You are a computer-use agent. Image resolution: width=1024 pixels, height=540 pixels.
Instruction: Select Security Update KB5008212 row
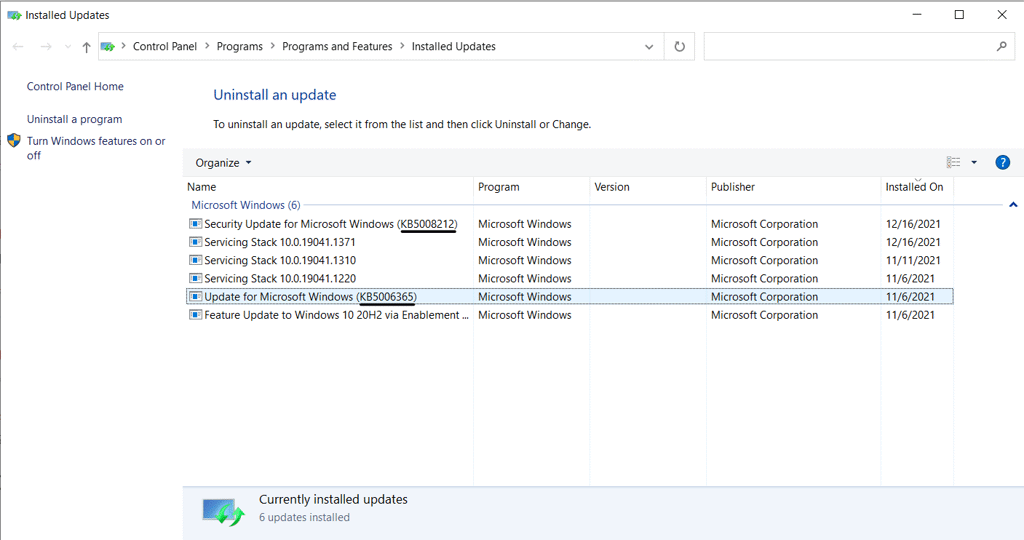[x=569, y=224]
